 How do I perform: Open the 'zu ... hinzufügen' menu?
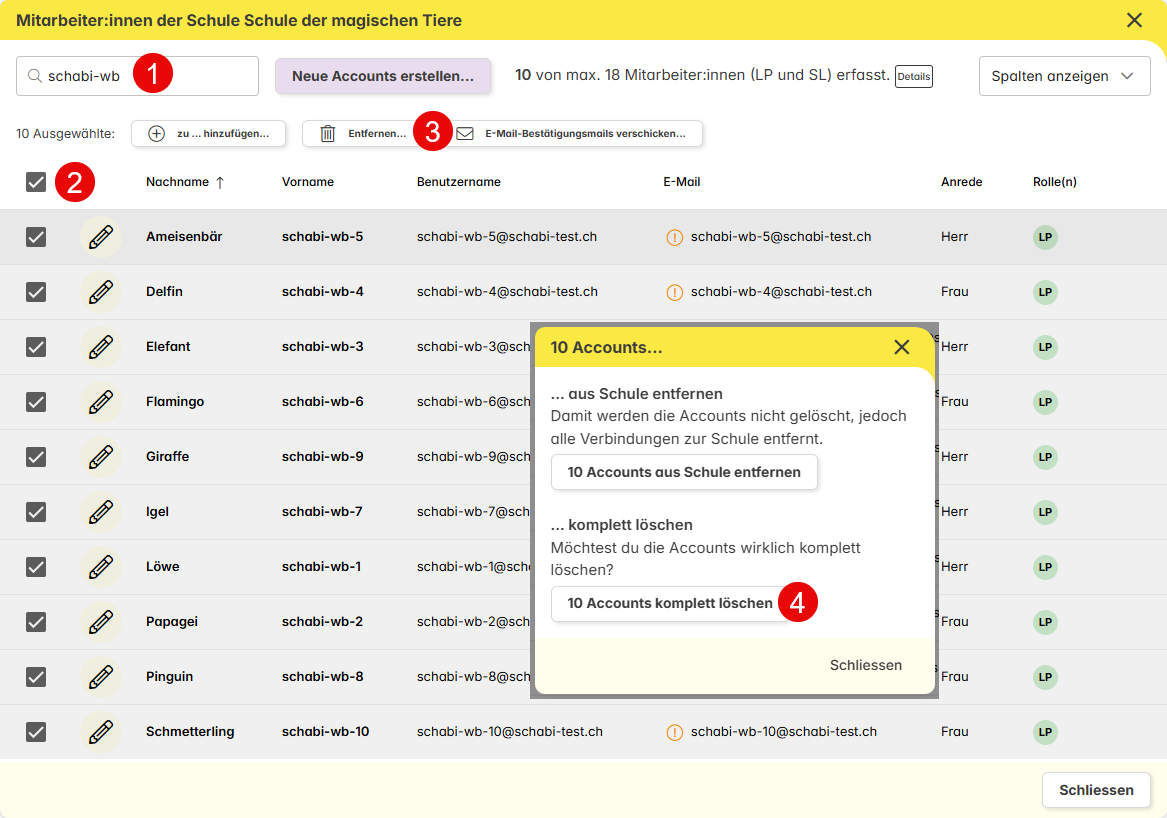208,134
